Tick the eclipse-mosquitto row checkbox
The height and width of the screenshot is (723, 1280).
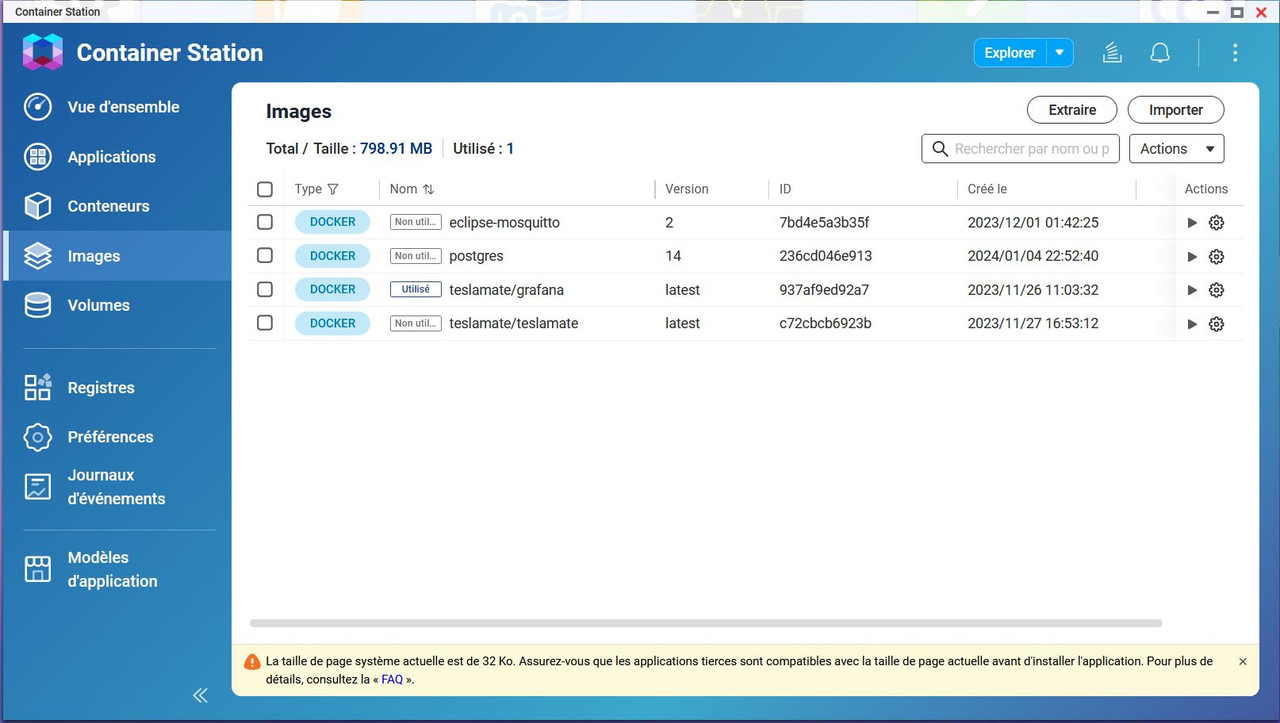(265, 222)
